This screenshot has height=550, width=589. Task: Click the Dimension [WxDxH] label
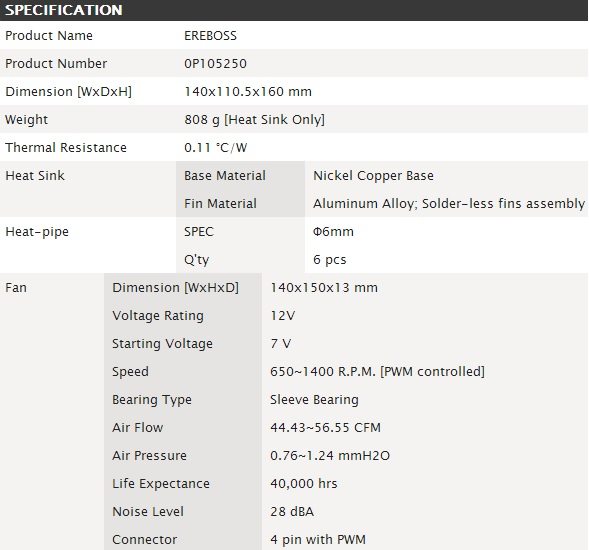coord(68,92)
